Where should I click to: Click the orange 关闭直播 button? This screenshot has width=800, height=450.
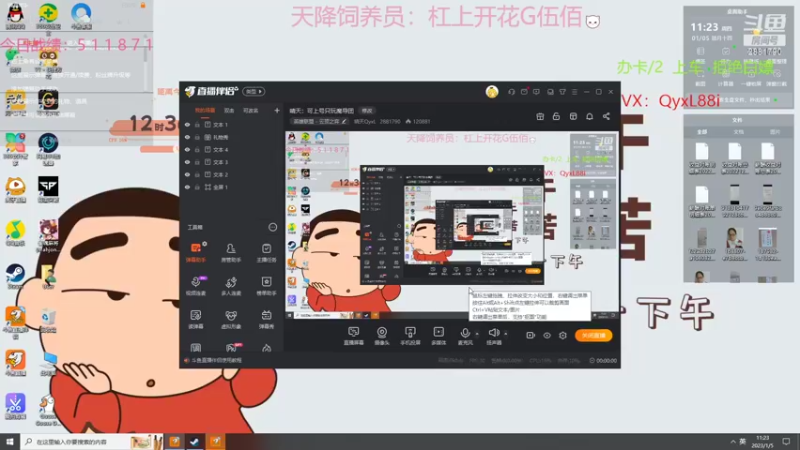pos(593,335)
